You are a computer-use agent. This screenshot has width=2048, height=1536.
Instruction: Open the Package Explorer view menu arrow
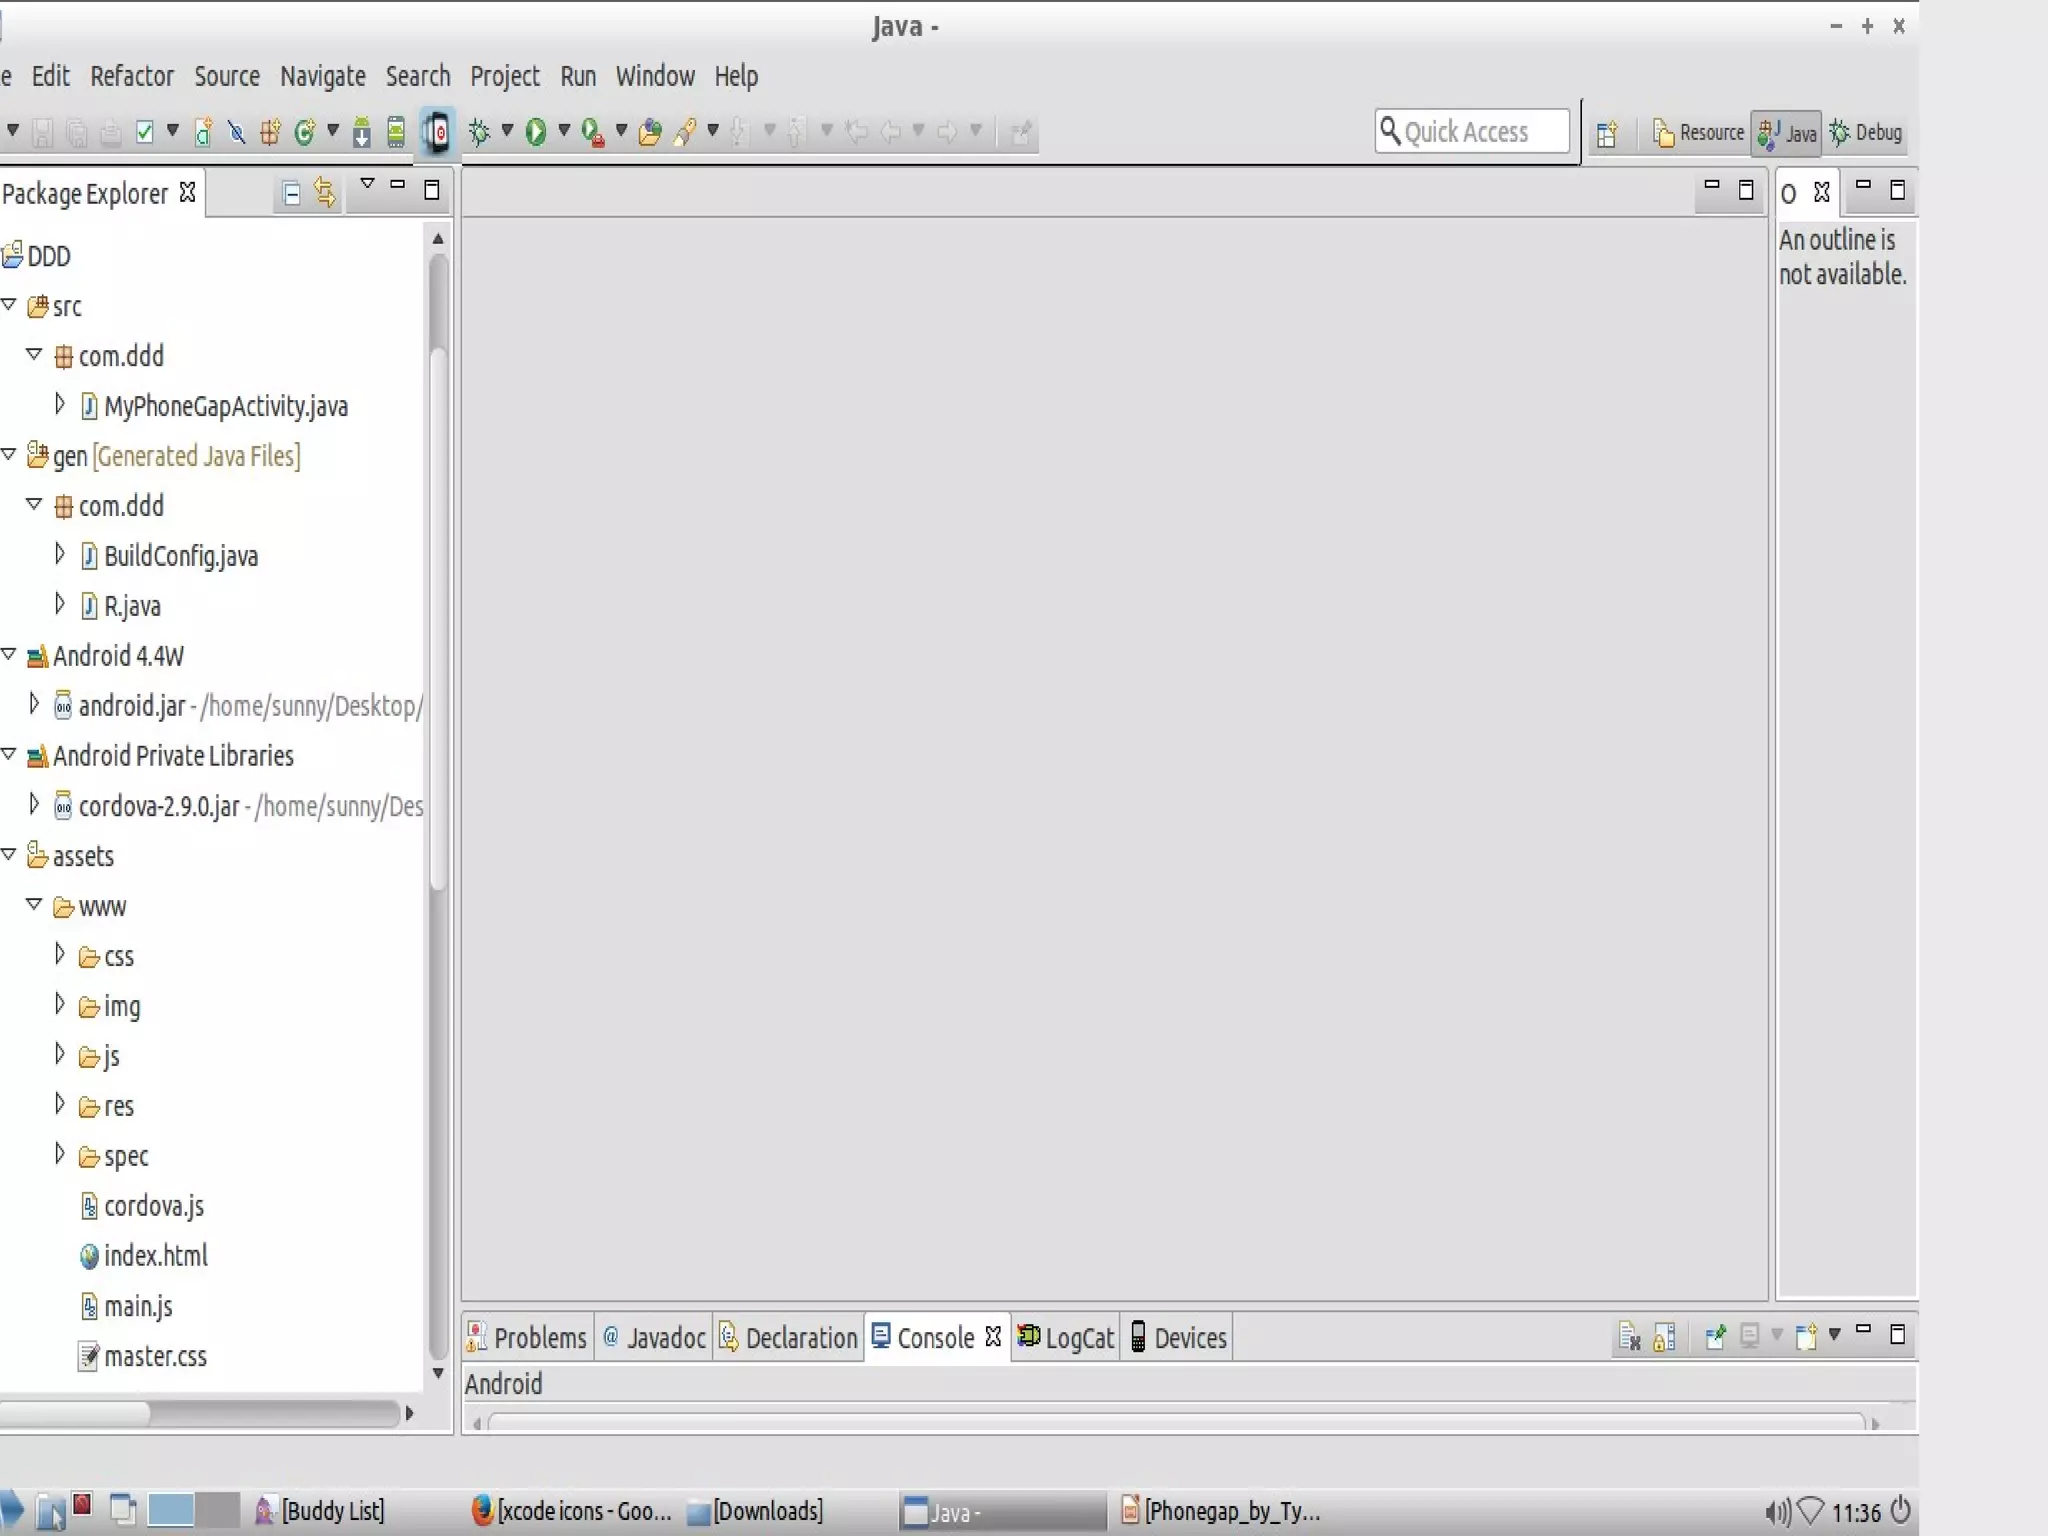coord(367,184)
